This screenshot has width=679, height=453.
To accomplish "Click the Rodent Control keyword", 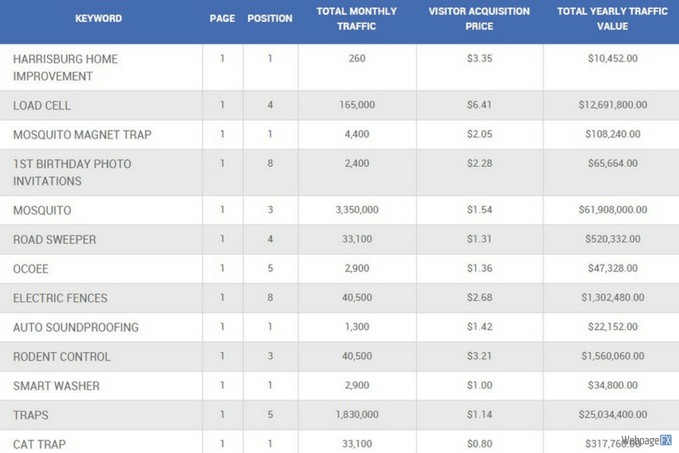I will [x=62, y=356].
